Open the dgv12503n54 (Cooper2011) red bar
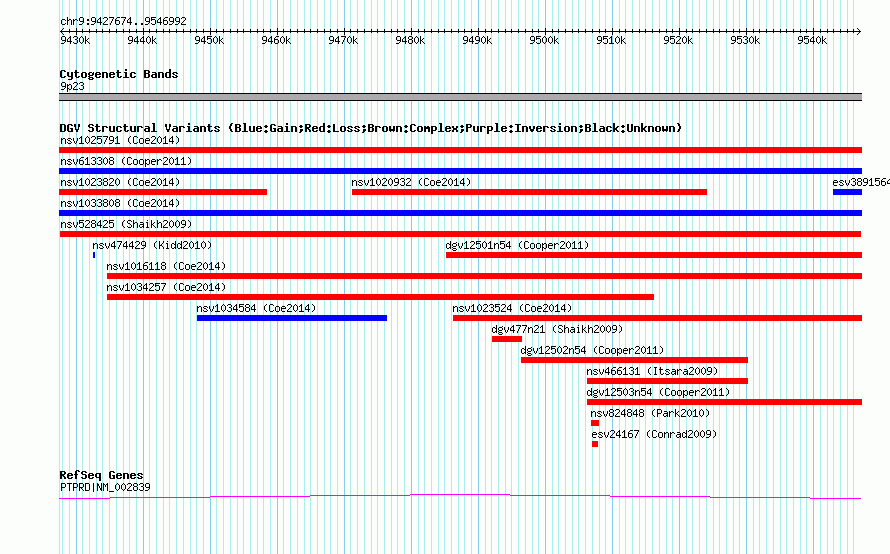 click(x=724, y=402)
